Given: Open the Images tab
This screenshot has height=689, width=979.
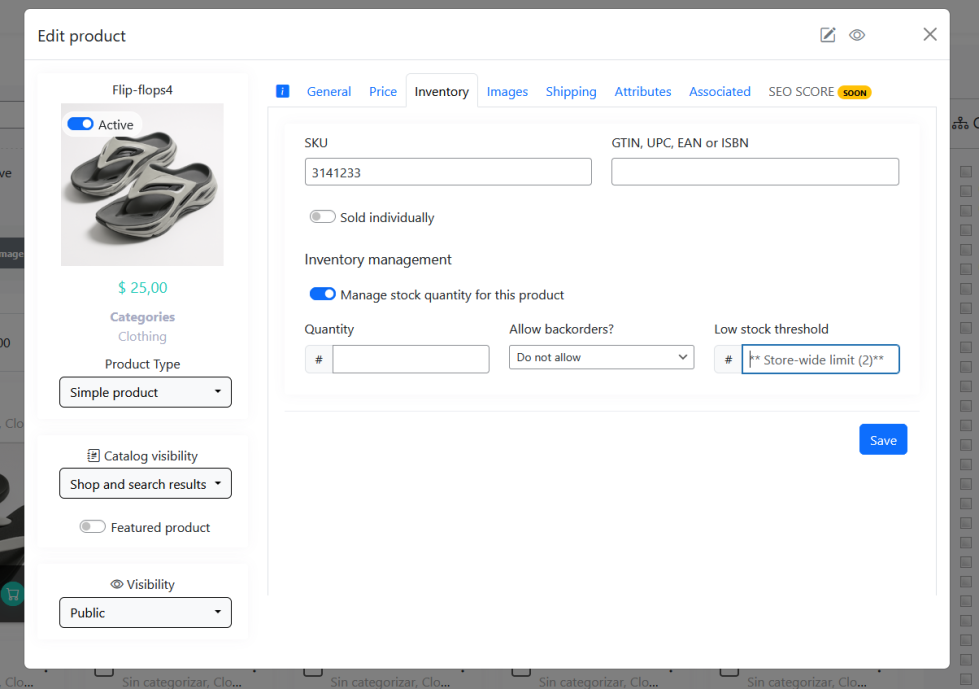Looking at the screenshot, I should (x=507, y=92).
